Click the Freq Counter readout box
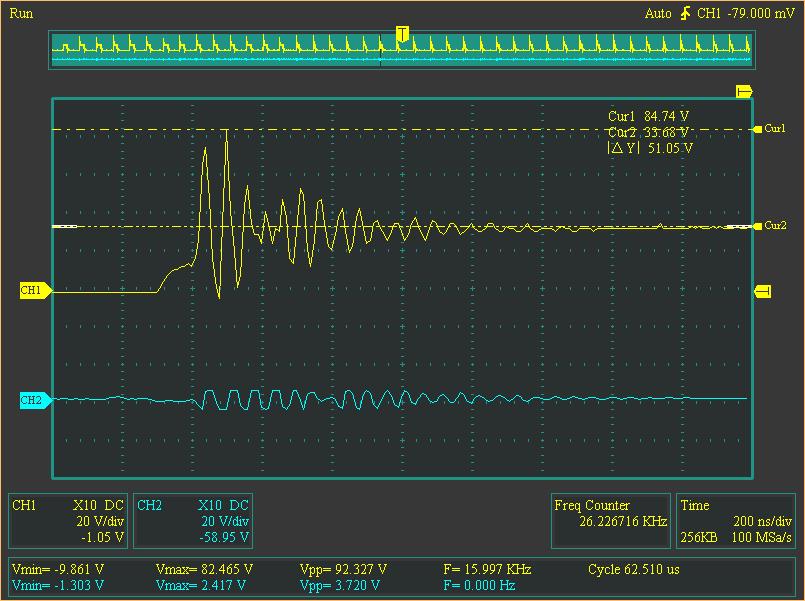805x601 pixels. pyautogui.click(x=611, y=513)
